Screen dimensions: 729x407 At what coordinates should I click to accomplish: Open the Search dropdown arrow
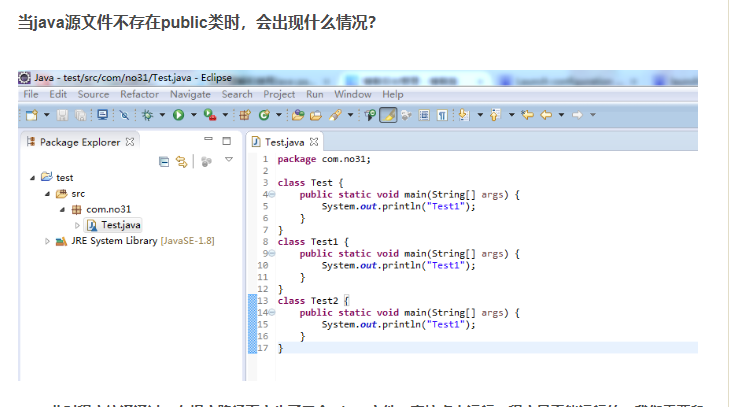[x=351, y=115]
